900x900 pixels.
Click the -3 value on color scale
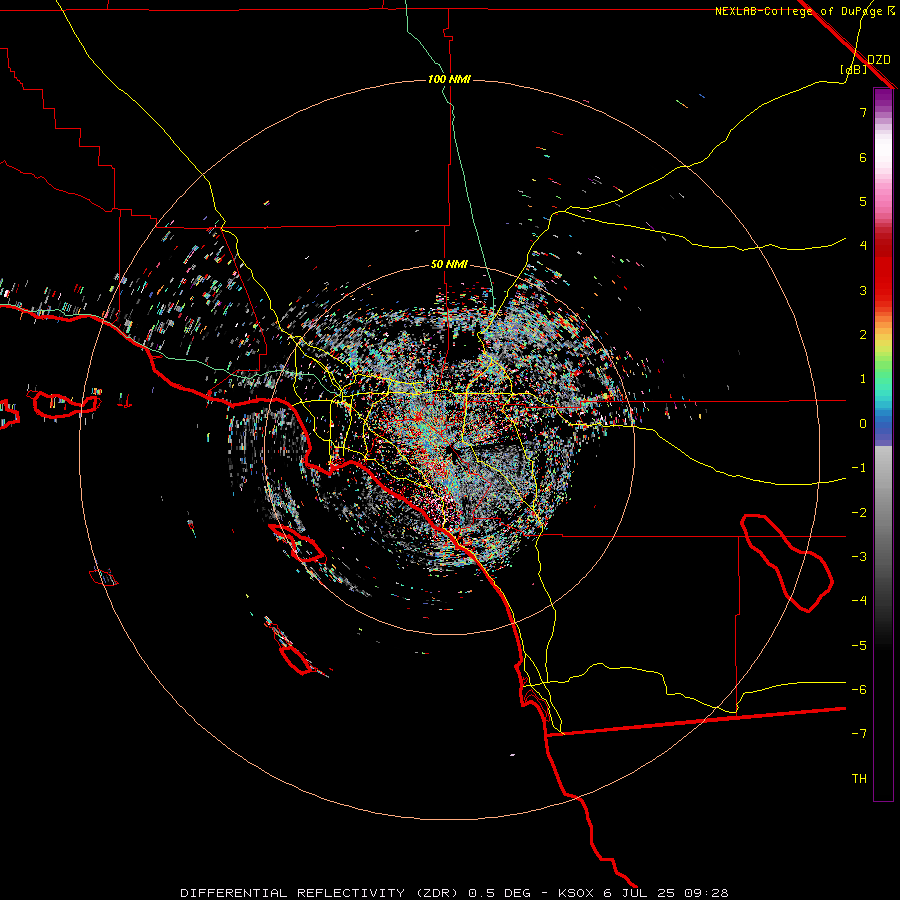(x=859, y=557)
